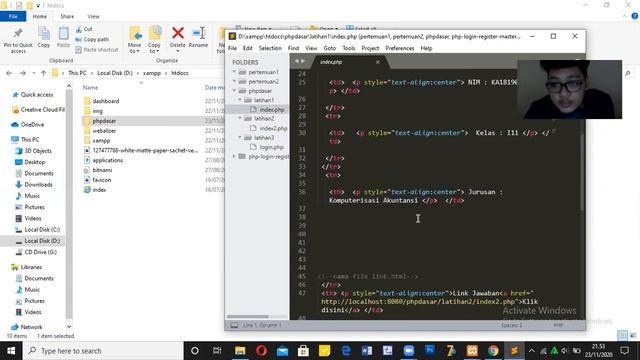Open login.php in Sublime sidebar

271,147
